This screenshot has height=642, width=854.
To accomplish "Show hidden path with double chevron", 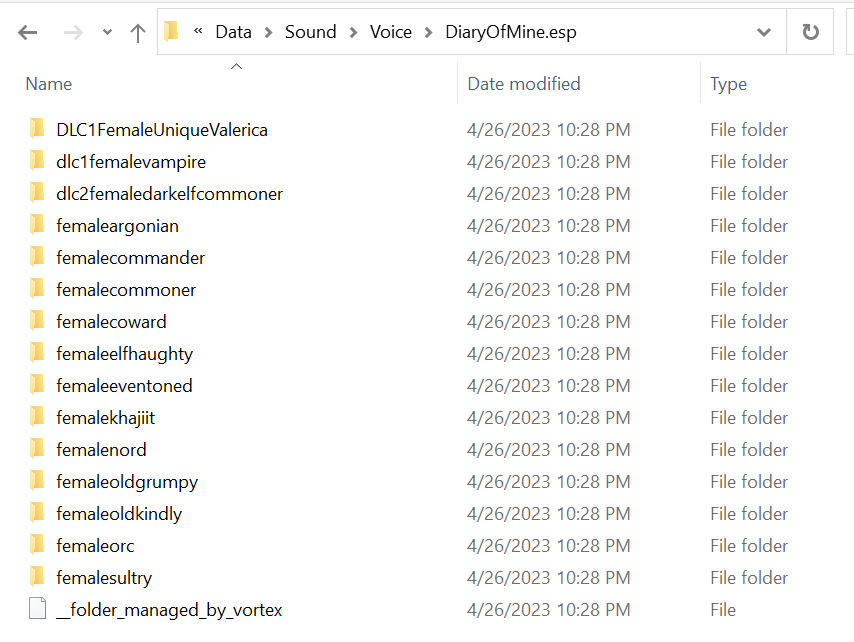I will tap(198, 31).
